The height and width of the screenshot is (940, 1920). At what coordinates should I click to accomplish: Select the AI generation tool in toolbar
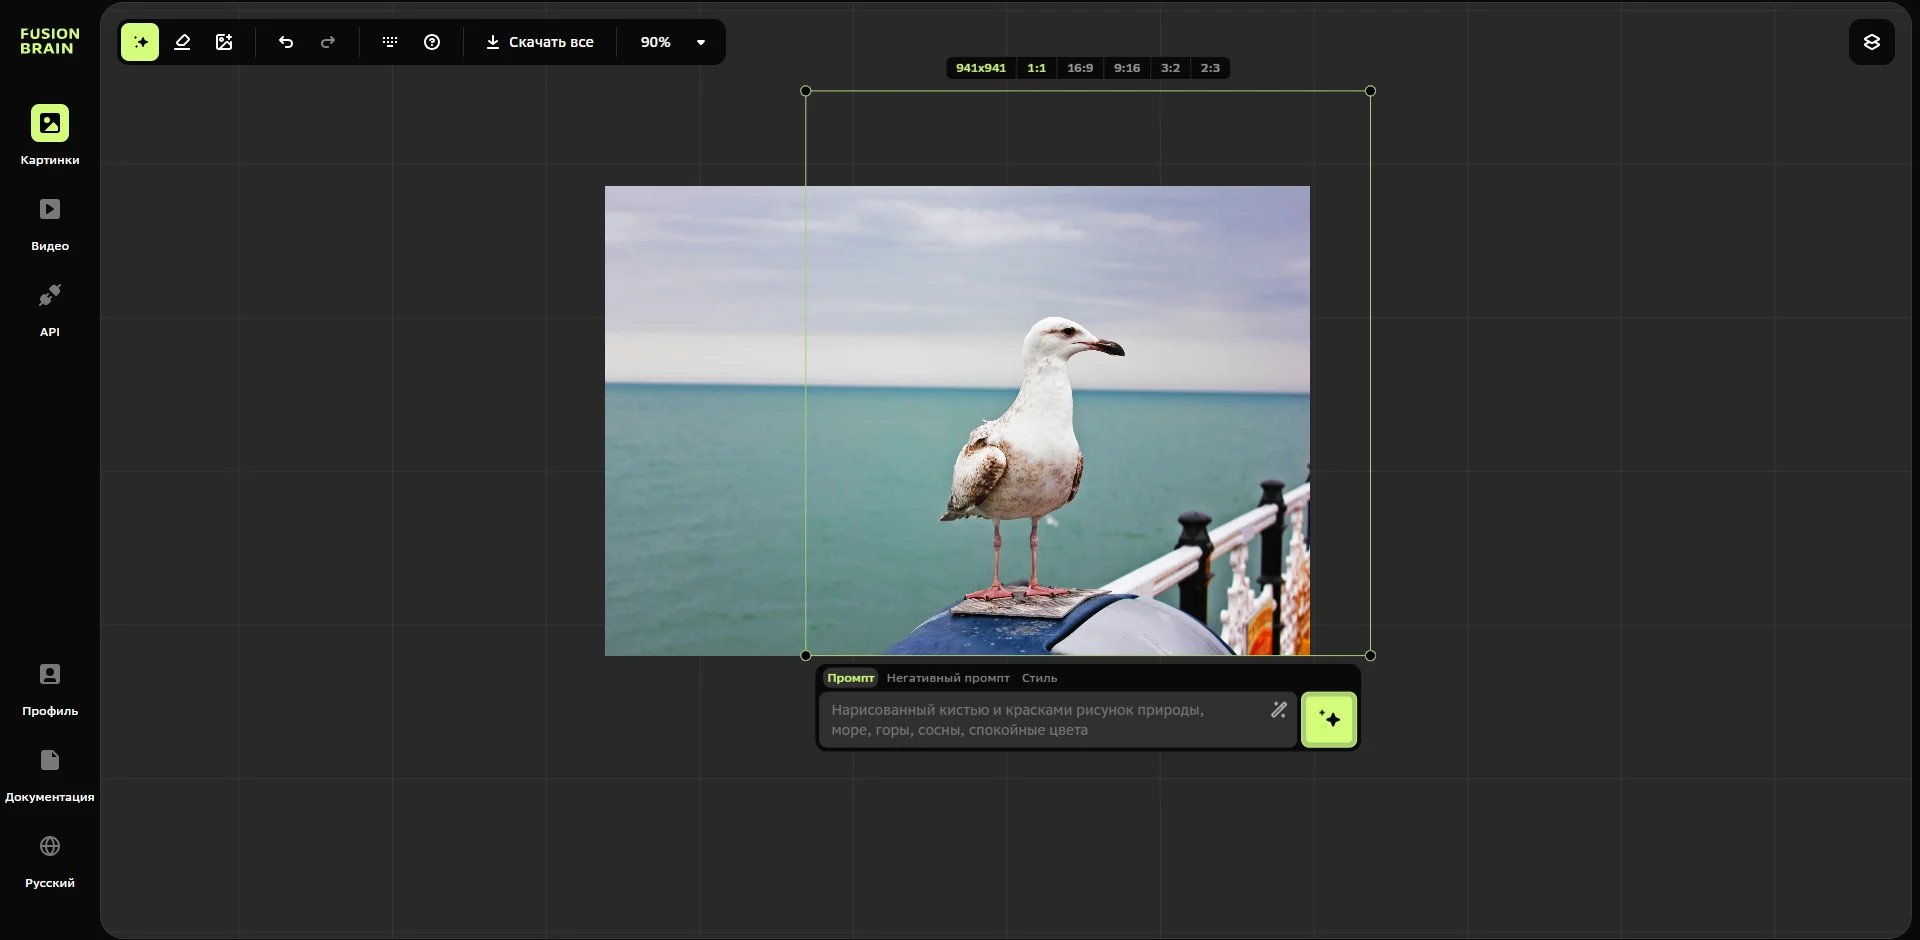pos(140,42)
